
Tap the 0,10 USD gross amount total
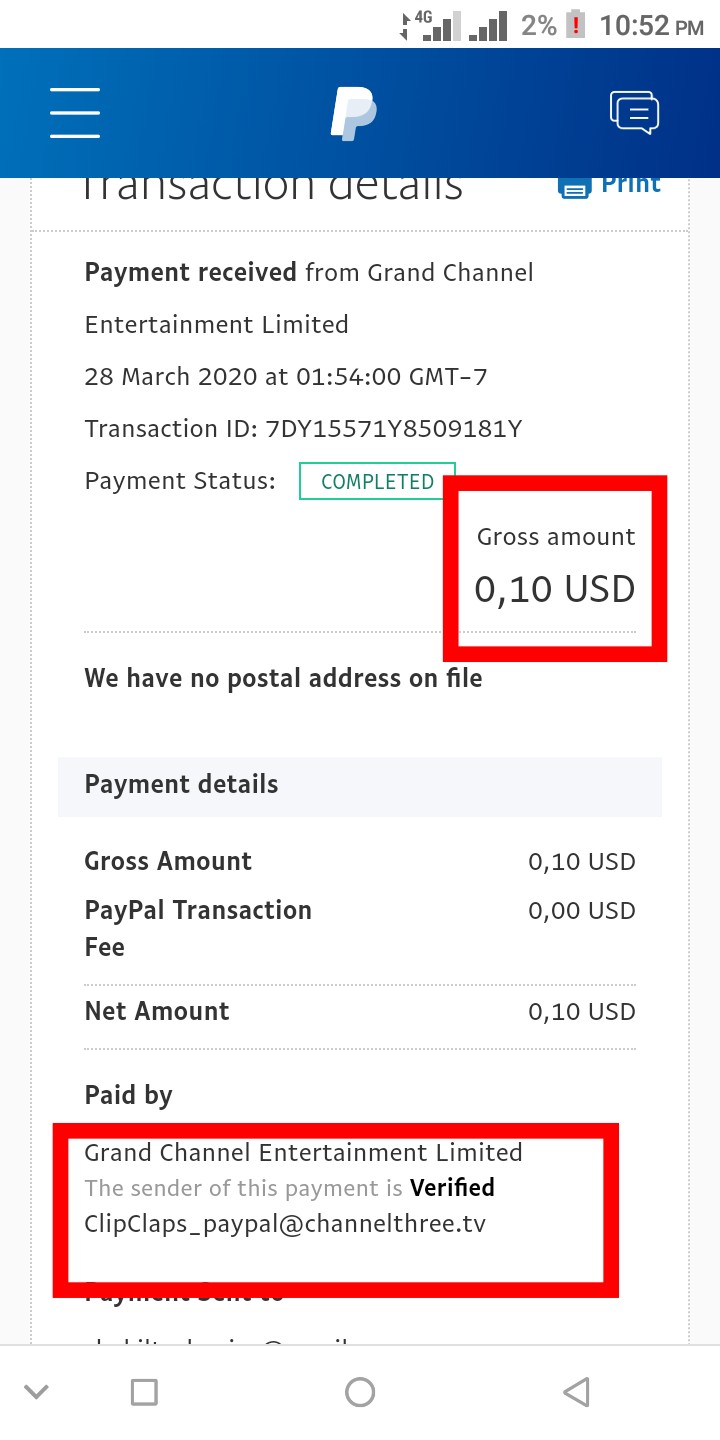coord(555,589)
